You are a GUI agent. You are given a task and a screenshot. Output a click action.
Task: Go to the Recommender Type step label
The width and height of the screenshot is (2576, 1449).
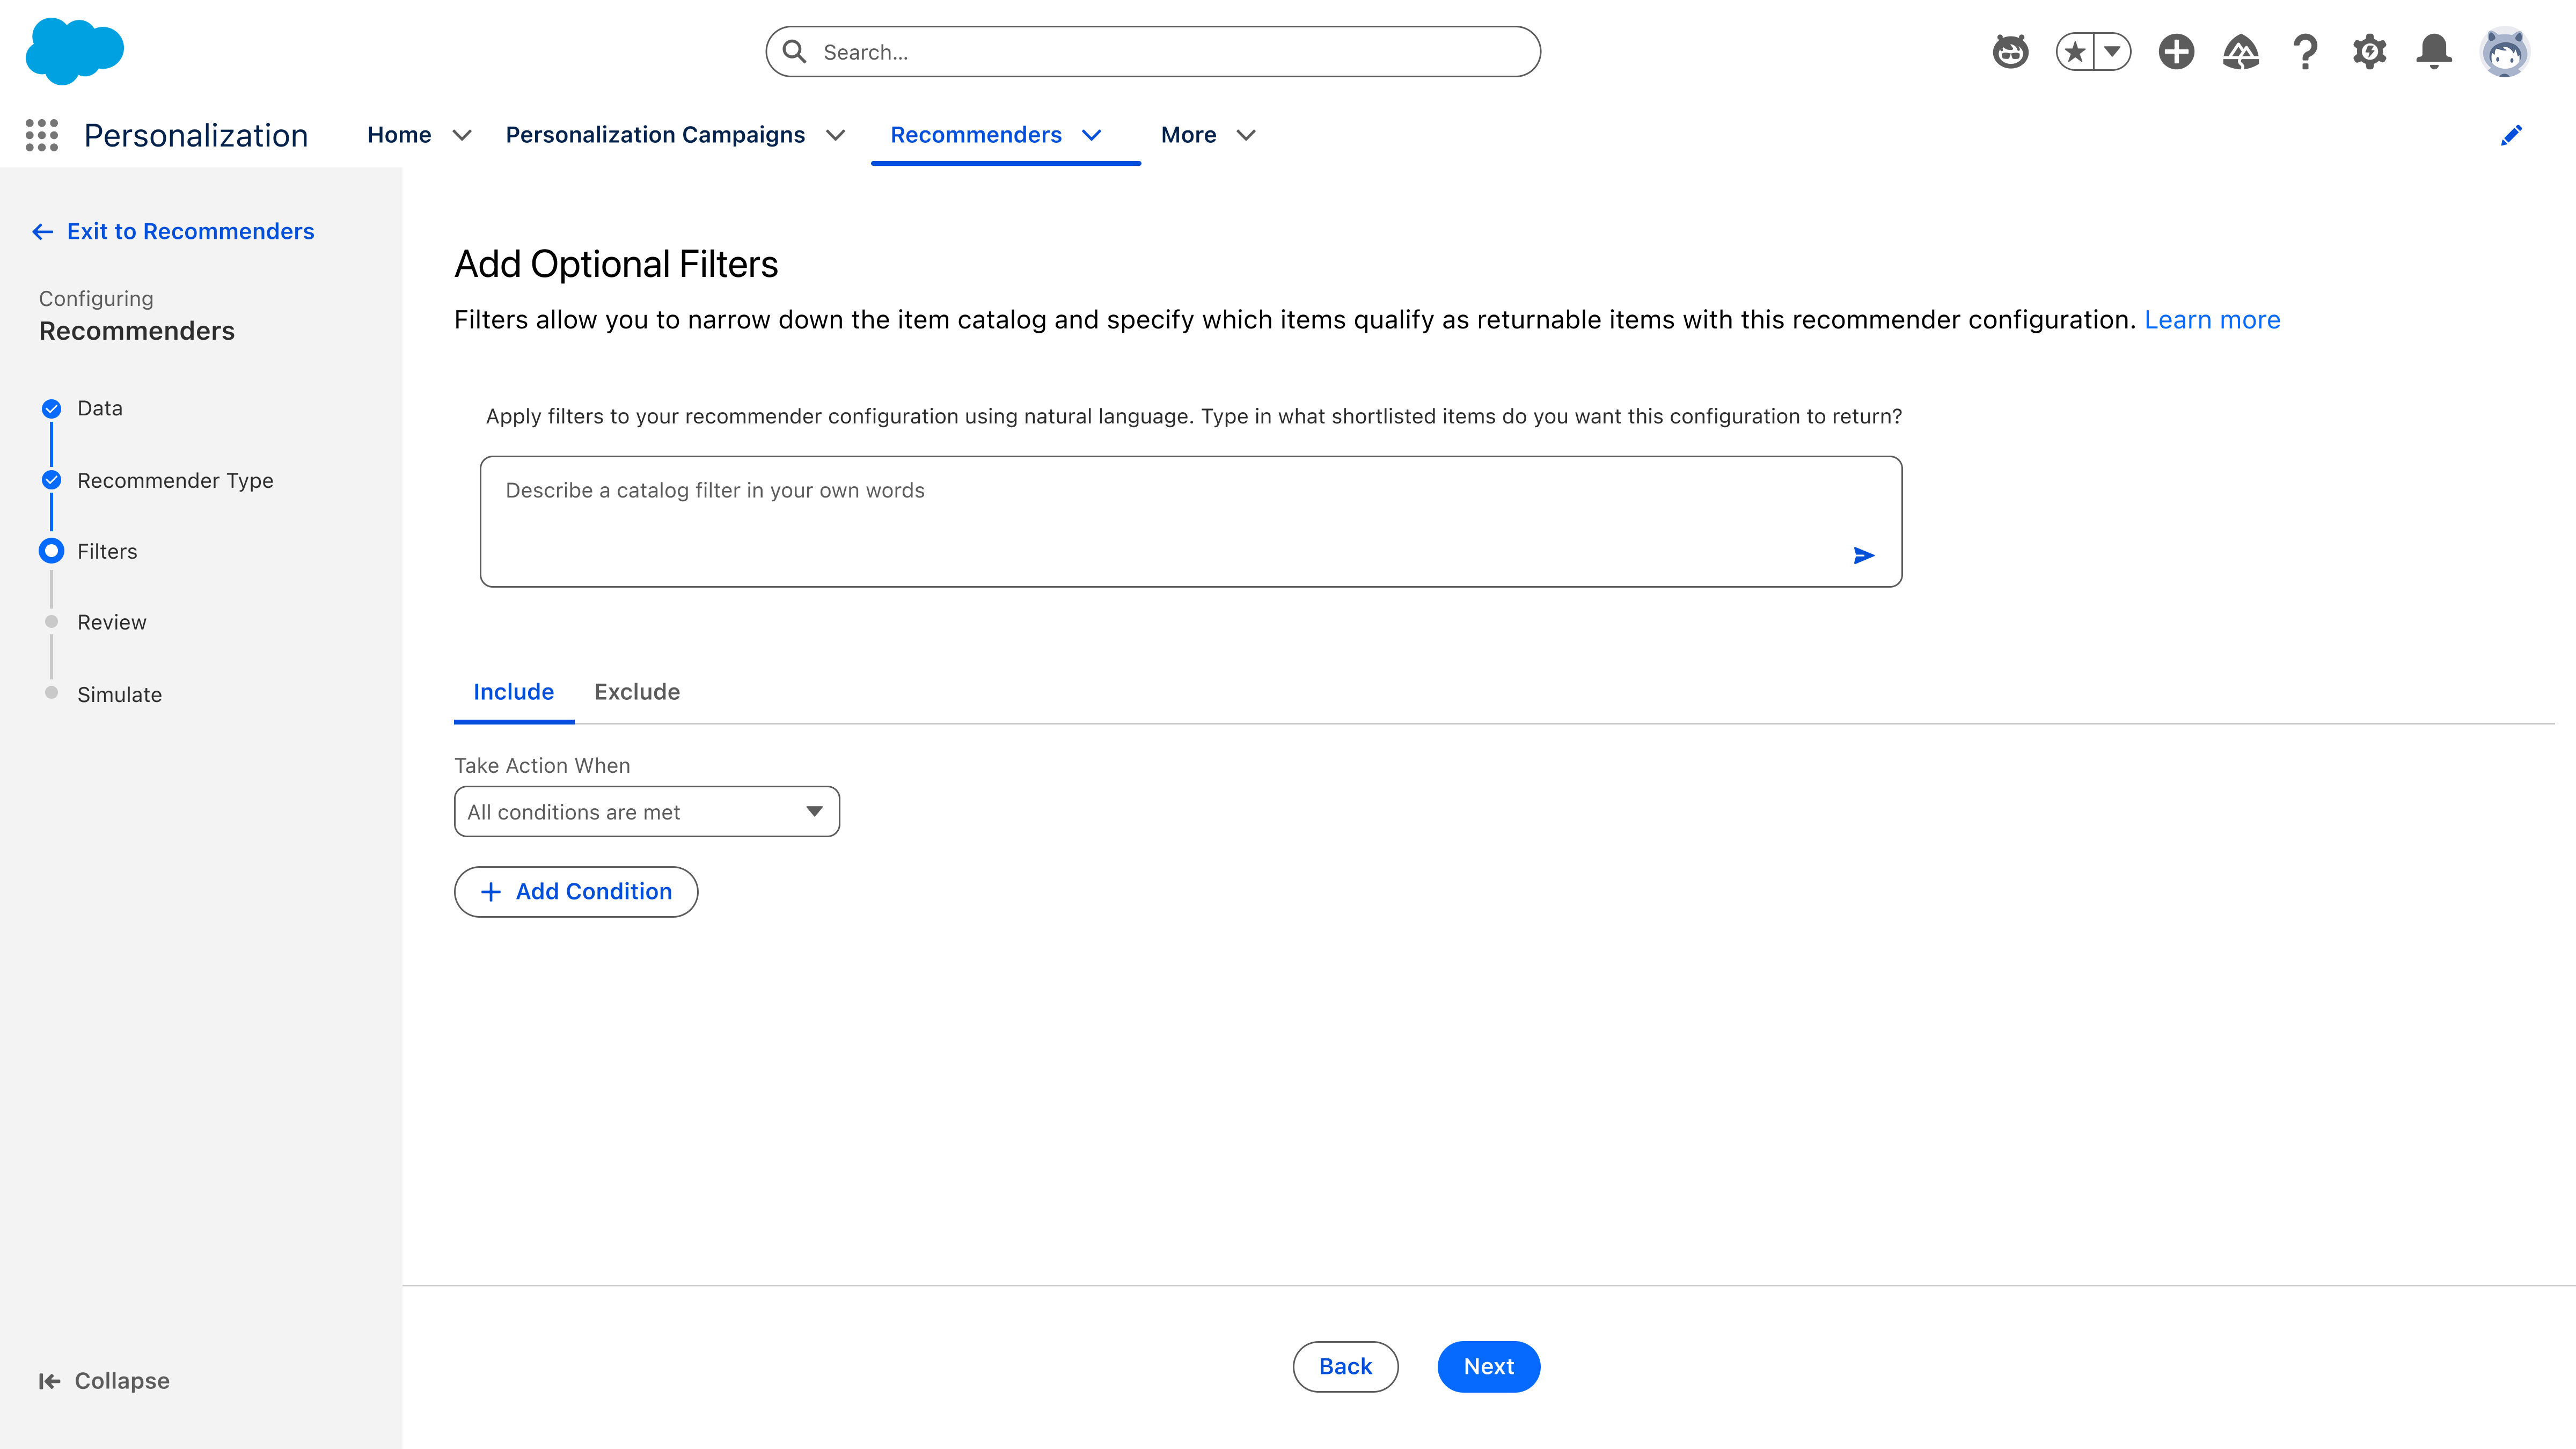(x=175, y=481)
